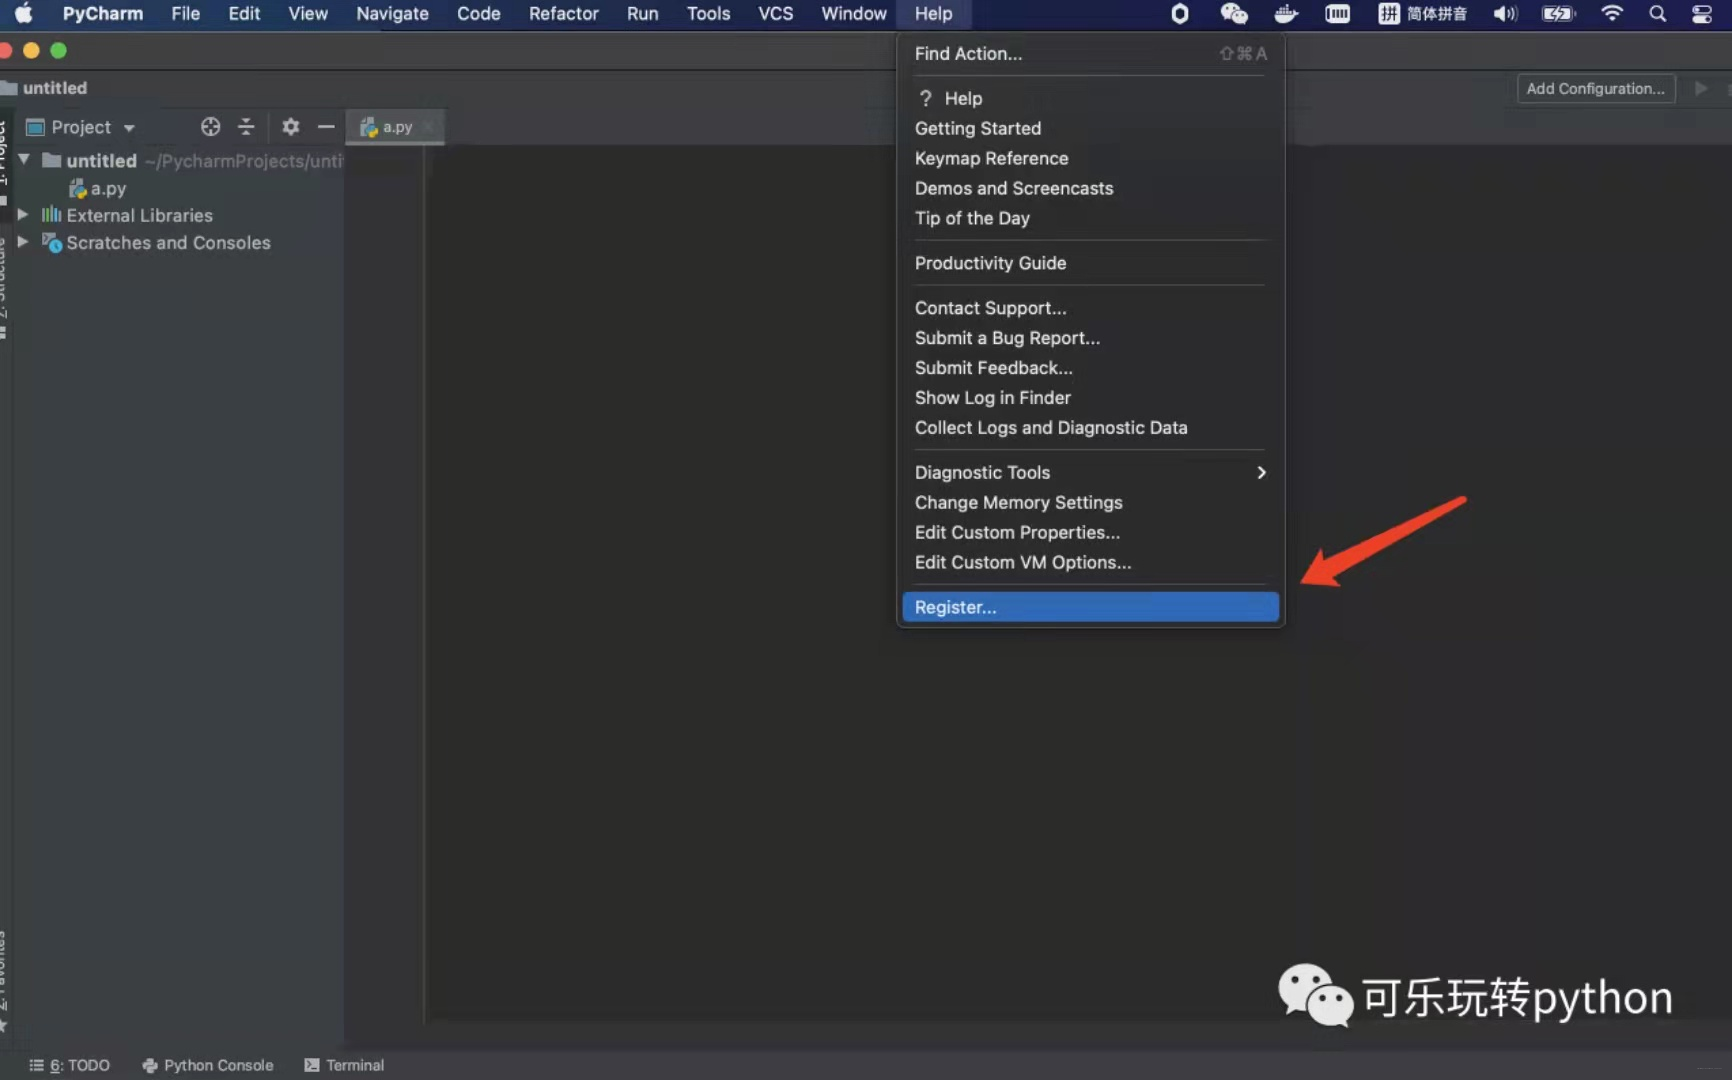1732x1080 pixels.
Task: Choose Collect Logs and Diagnostic Data
Action: pos(1090,428)
